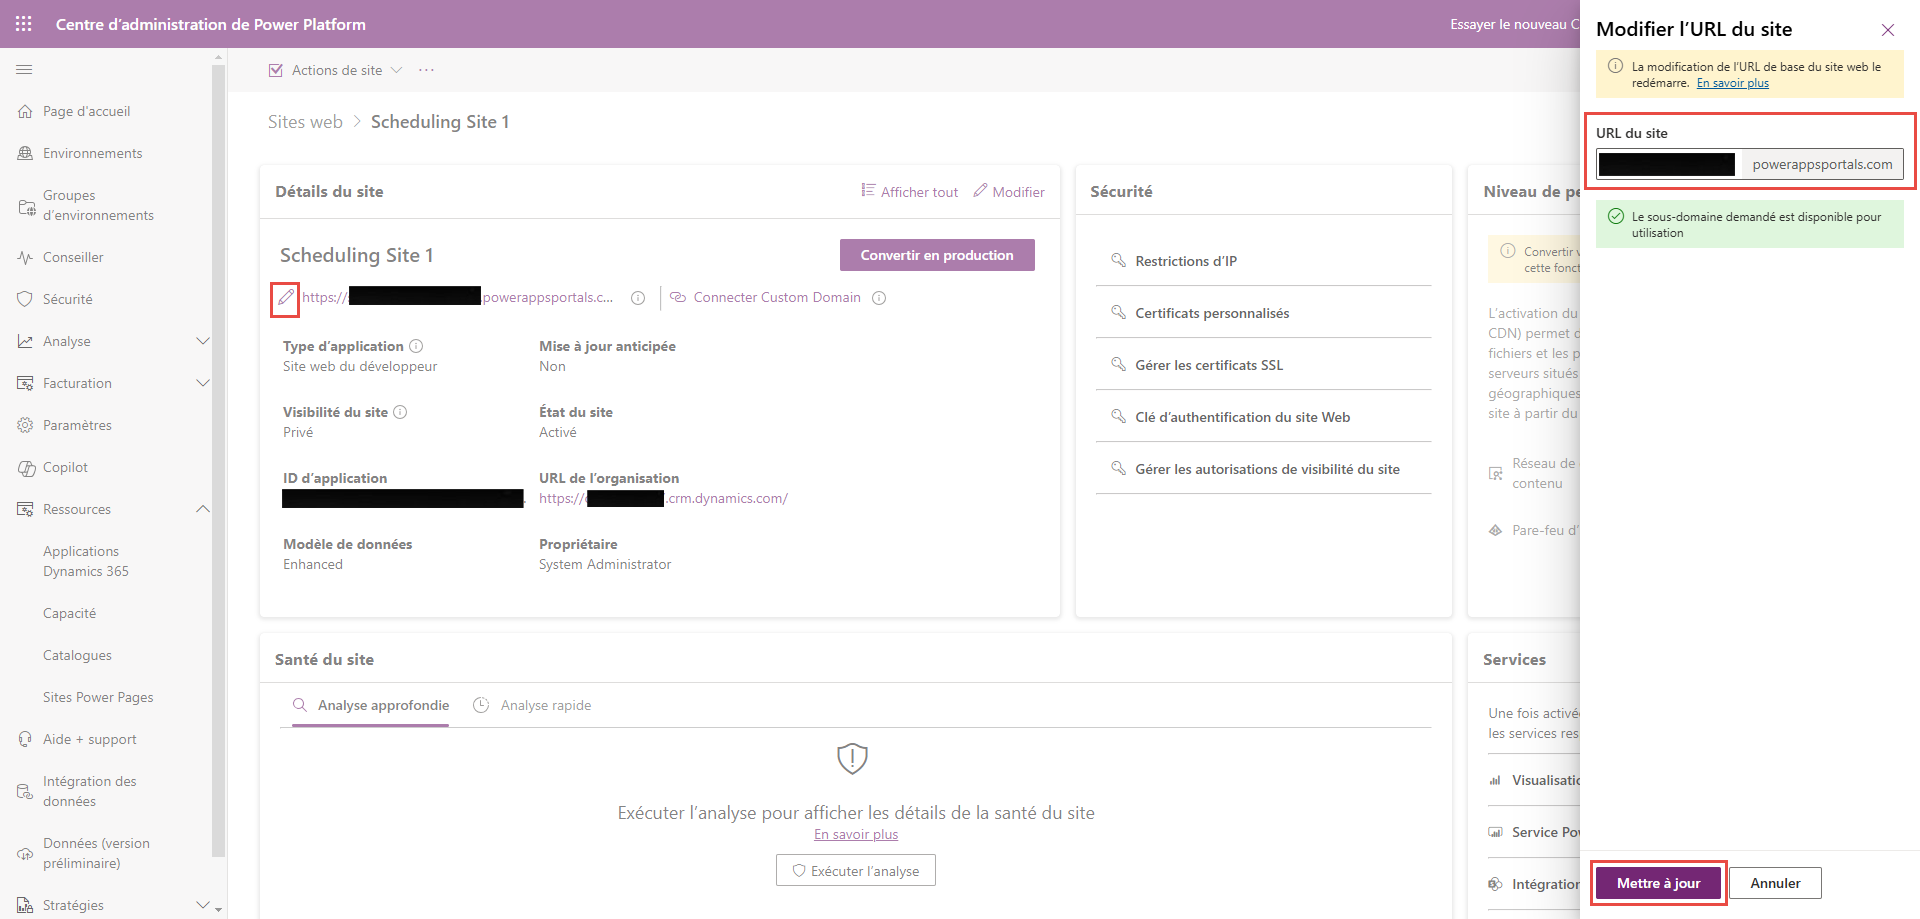1920x919 pixels.
Task: Click the URL du site input field
Action: tap(1668, 164)
